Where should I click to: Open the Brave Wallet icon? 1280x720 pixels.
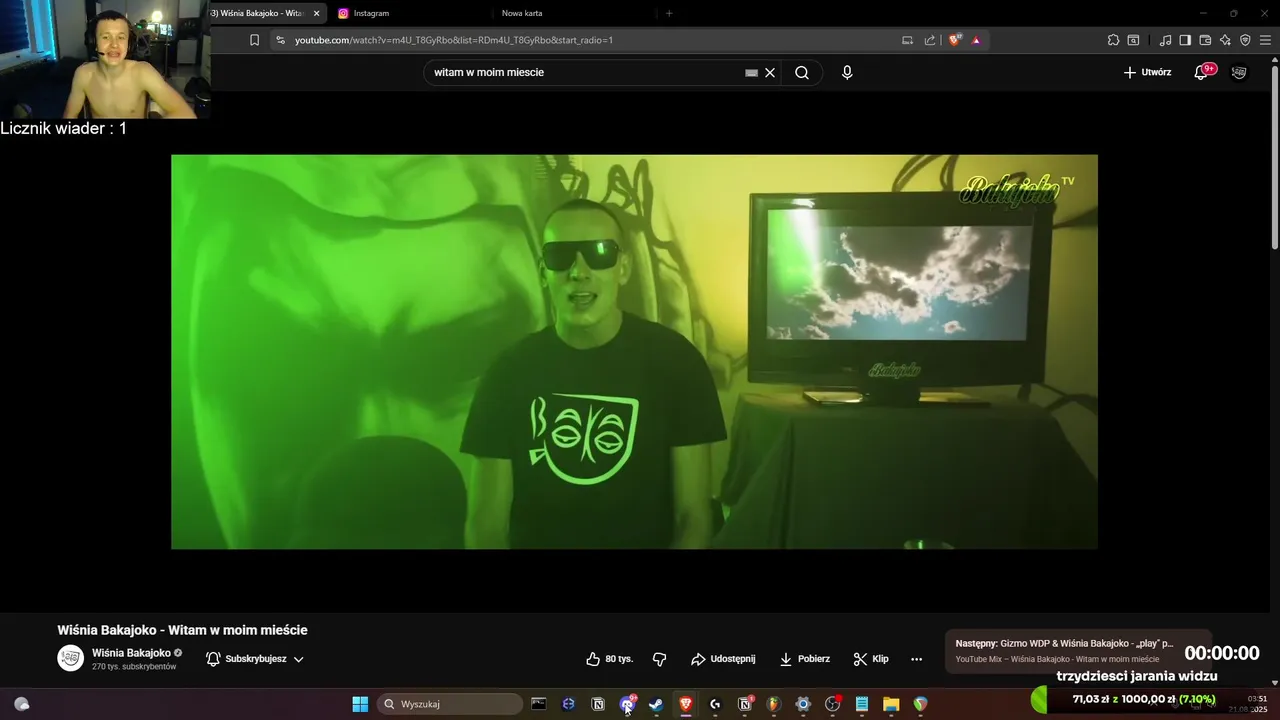pyautogui.click(x=1205, y=40)
